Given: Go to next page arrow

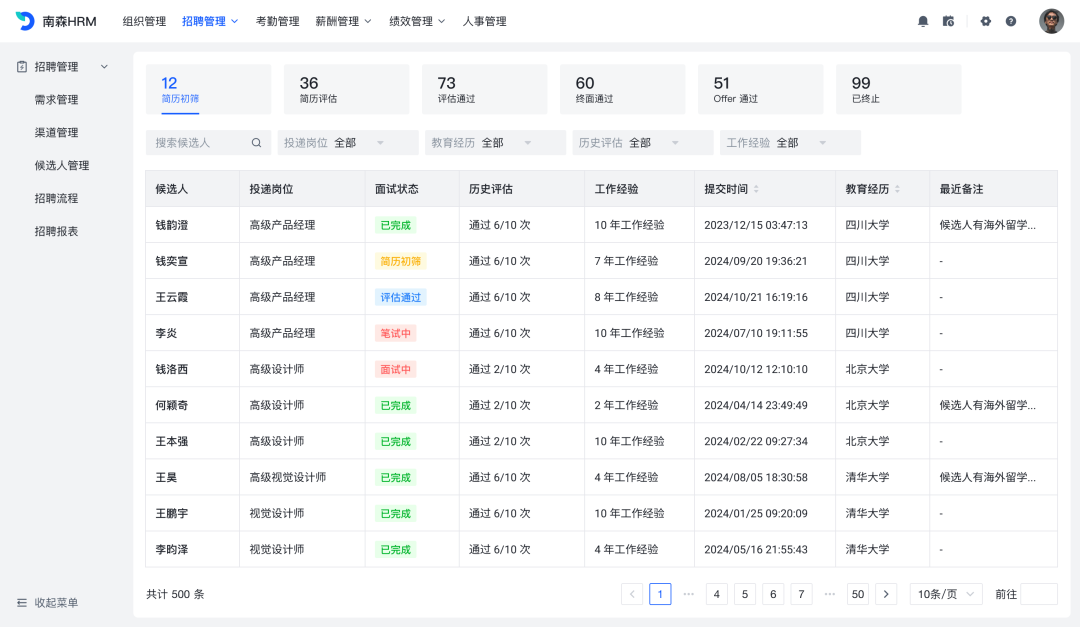Looking at the screenshot, I should (x=886, y=594).
